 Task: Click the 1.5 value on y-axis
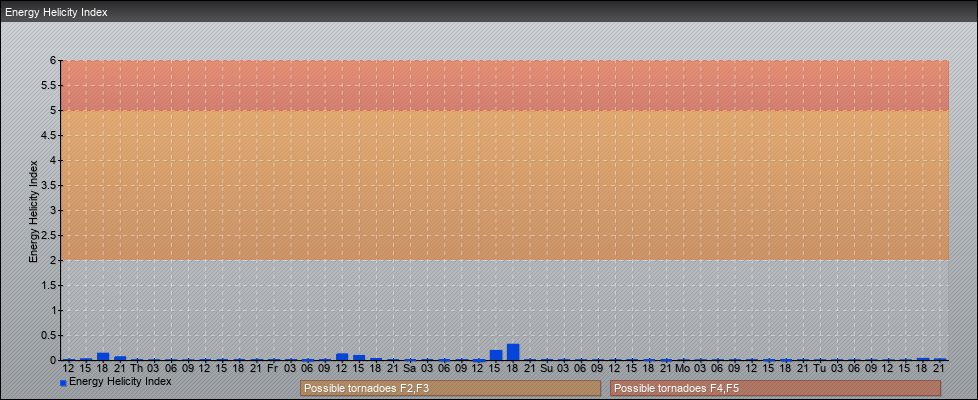(49, 285)
